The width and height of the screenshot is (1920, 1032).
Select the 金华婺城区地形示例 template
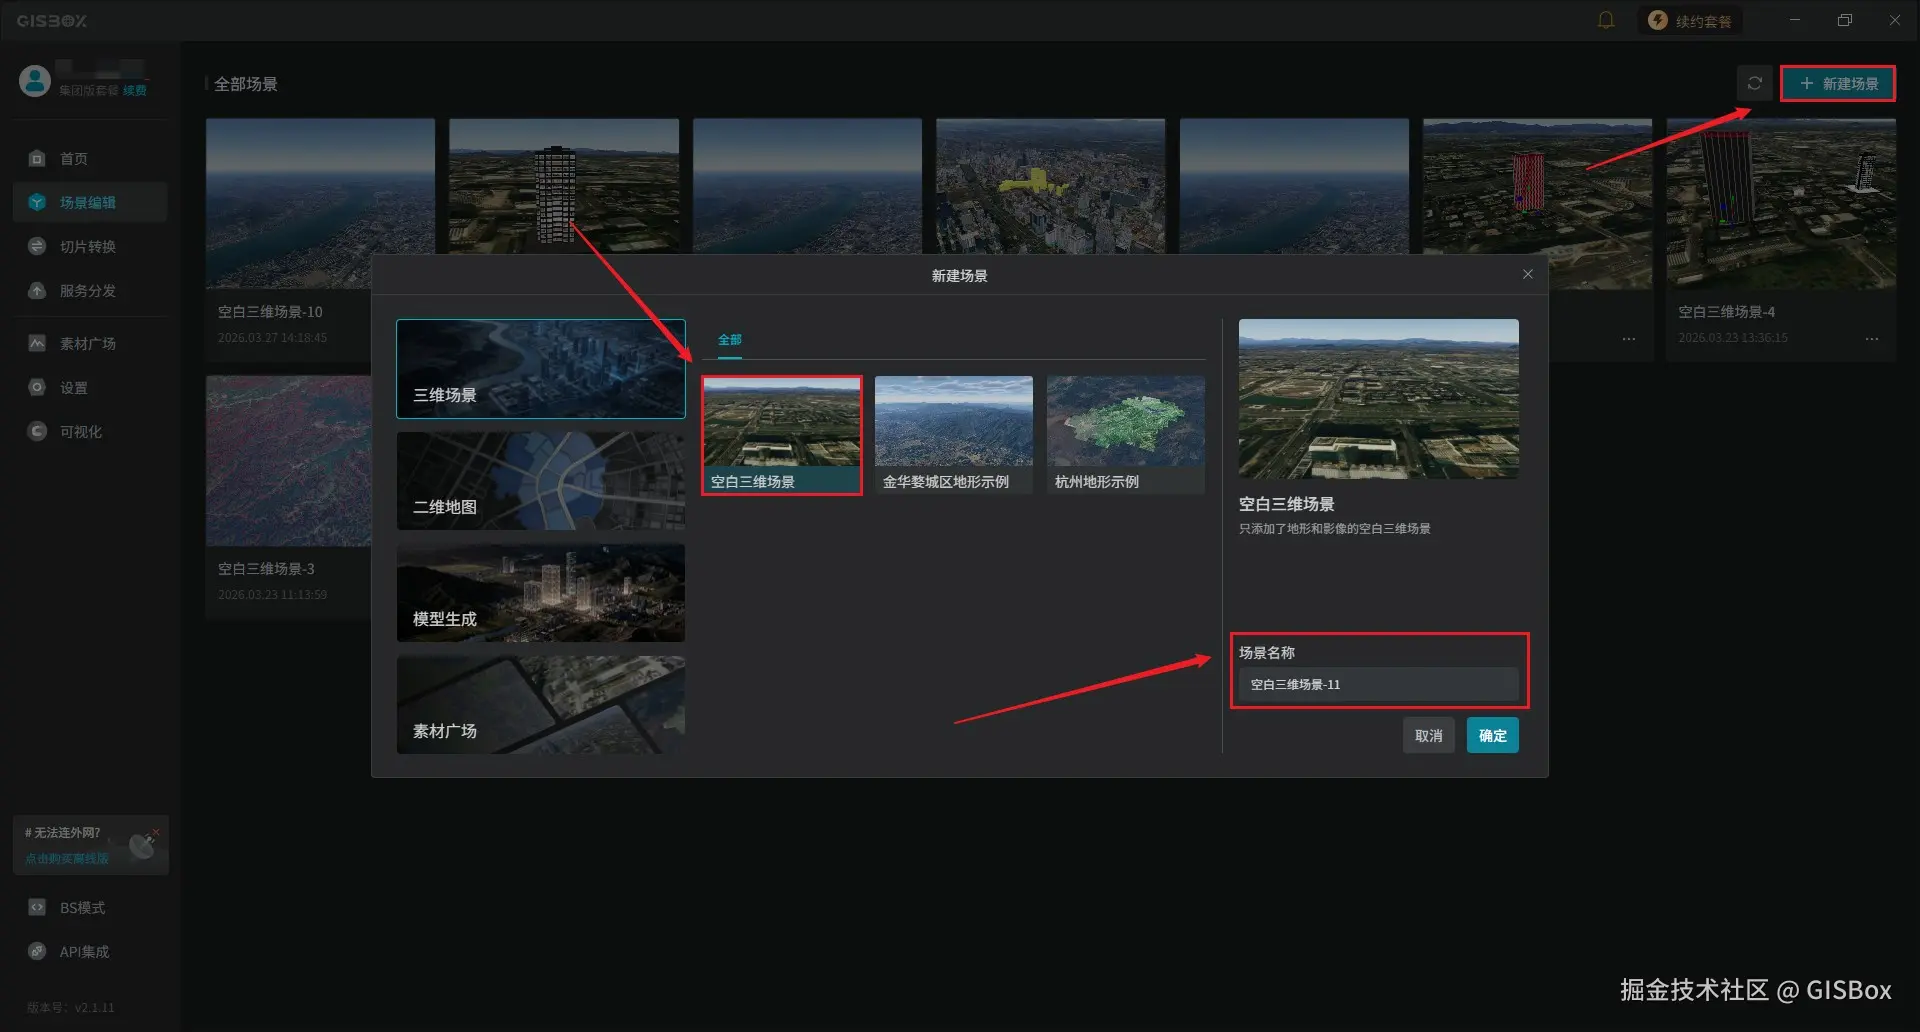tap(954, 435)
